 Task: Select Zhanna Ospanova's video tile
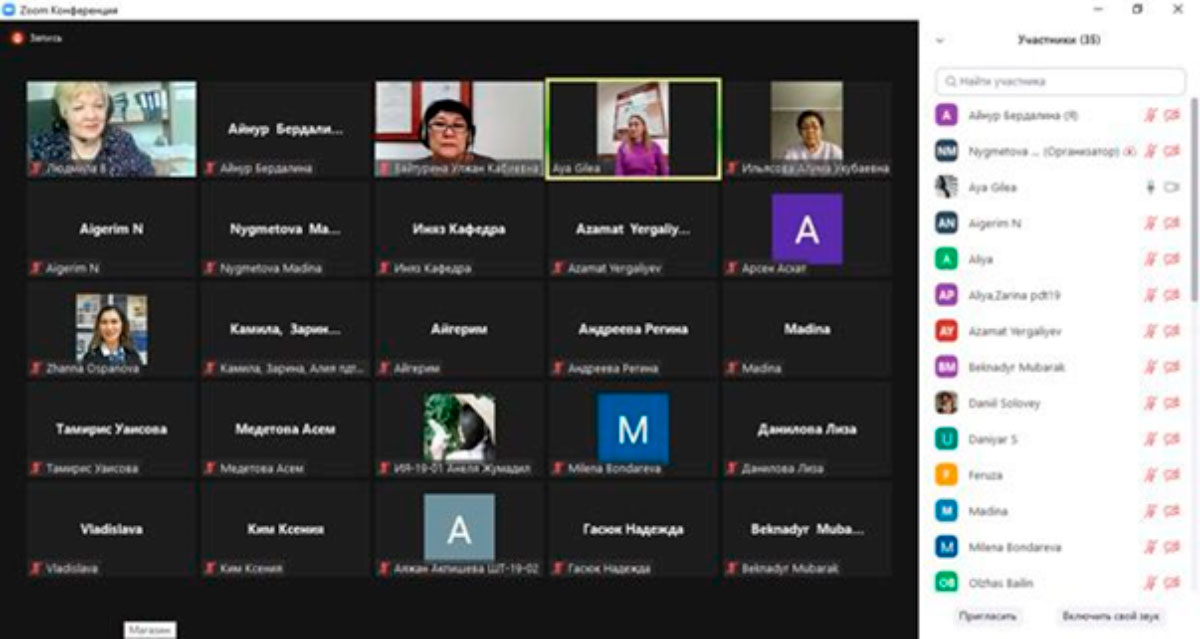(x=112, y=329)
